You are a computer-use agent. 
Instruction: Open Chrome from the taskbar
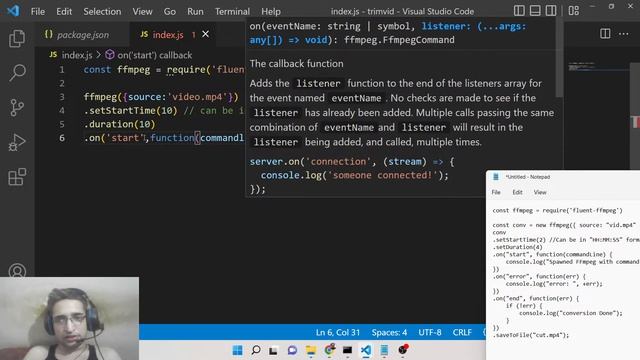pyautogui.click(x=329, y=350)
